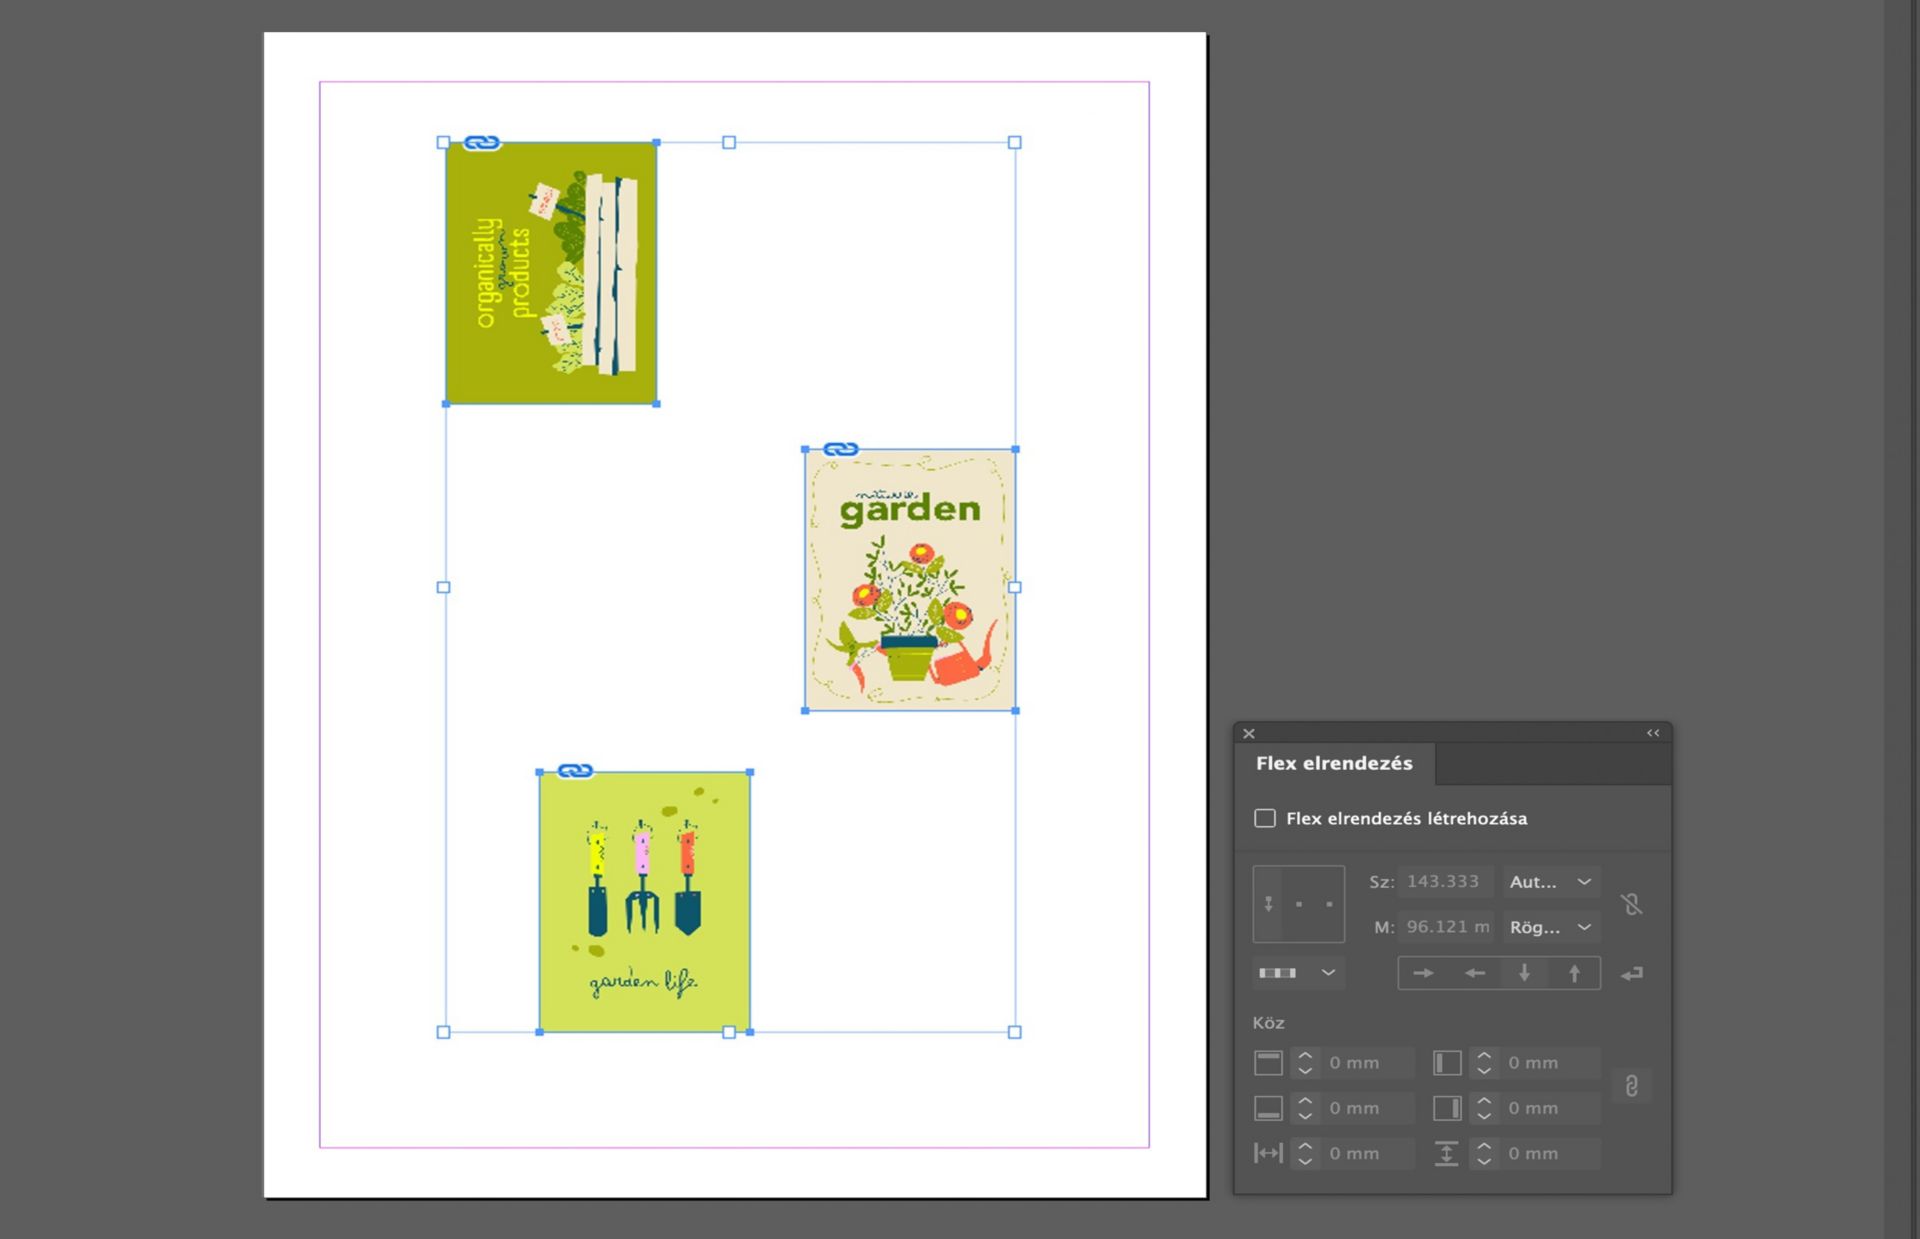Click the link badge on the garden poster
The width and height of the screenshot is (1920, 1239).
841,449
